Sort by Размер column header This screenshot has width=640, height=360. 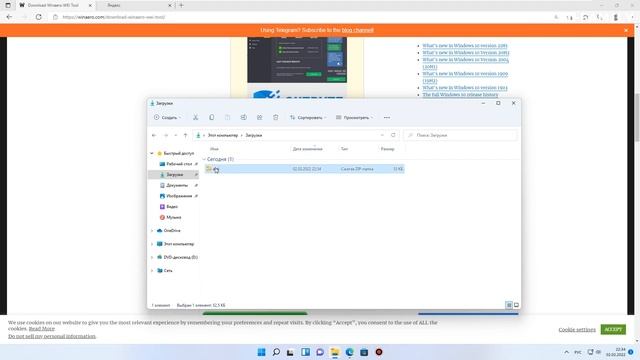click(387, 149)
